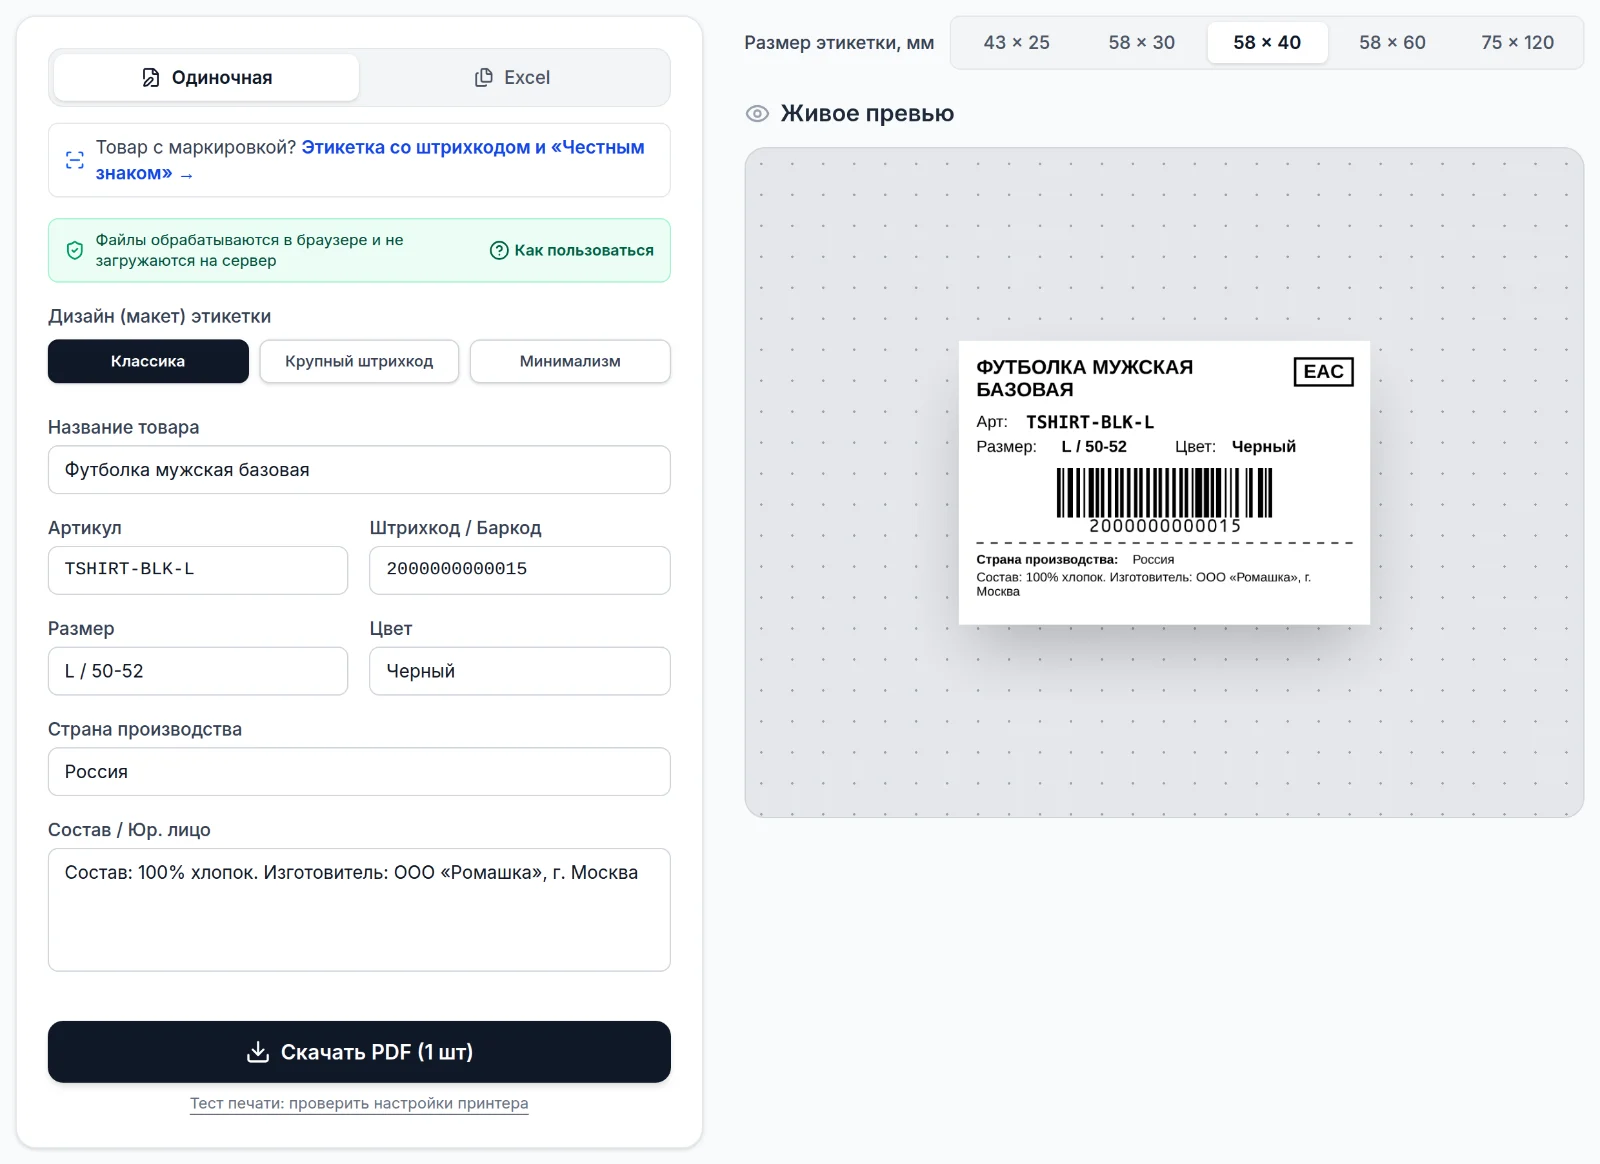Select label size 43 × 25
Image resolution: width=1600 pixels, height=1164 pixels.
1017,43
